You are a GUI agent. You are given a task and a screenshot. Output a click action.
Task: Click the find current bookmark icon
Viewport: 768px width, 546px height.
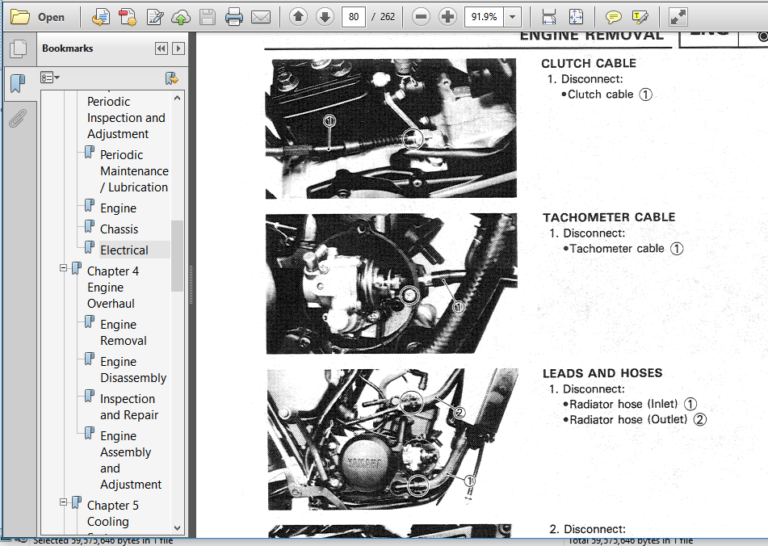tap(171, 78)
